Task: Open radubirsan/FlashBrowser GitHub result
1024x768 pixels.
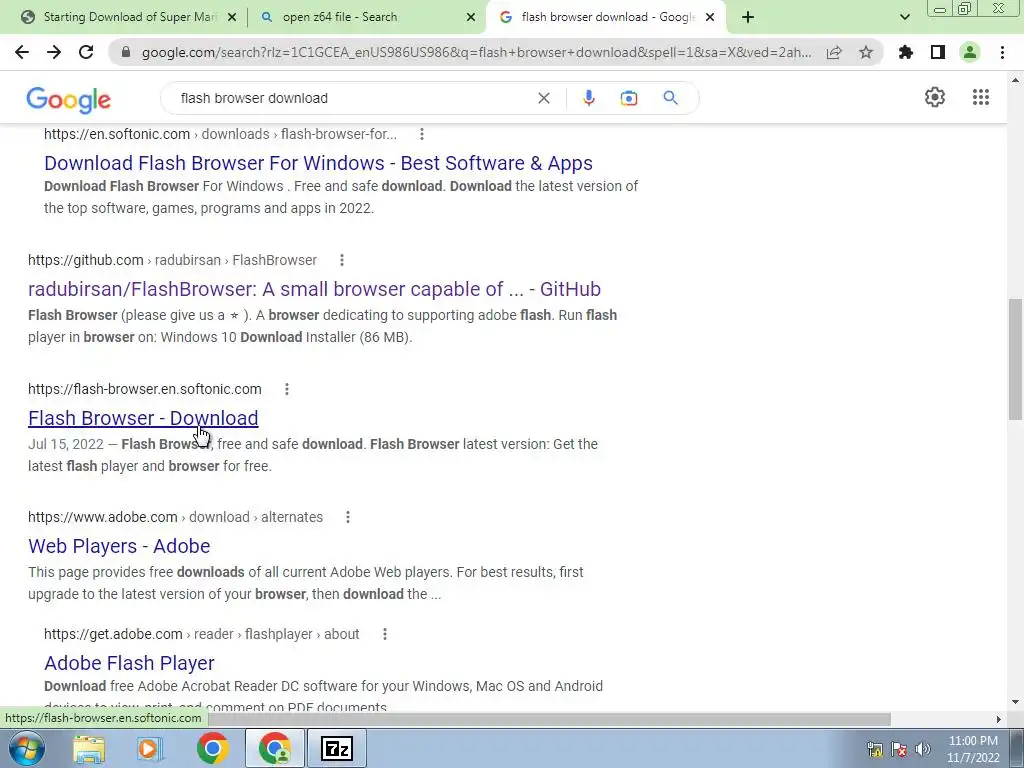Action: pyautogui.click(x=314, y=289)
